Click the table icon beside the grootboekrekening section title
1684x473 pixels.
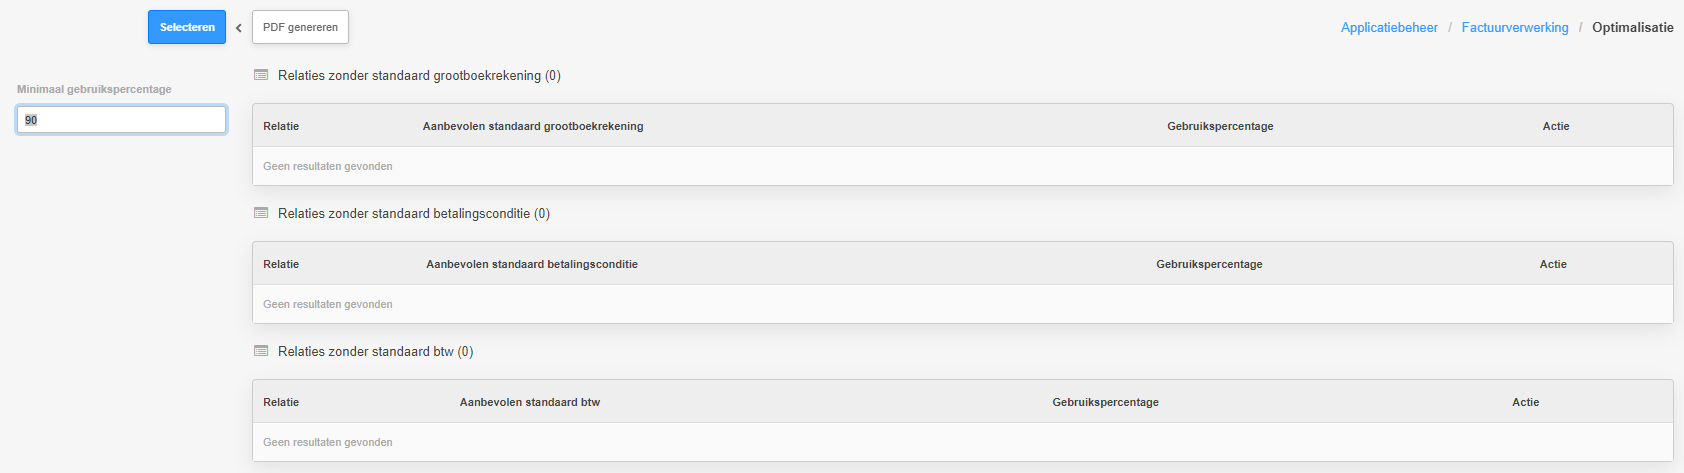coord(261,75)
